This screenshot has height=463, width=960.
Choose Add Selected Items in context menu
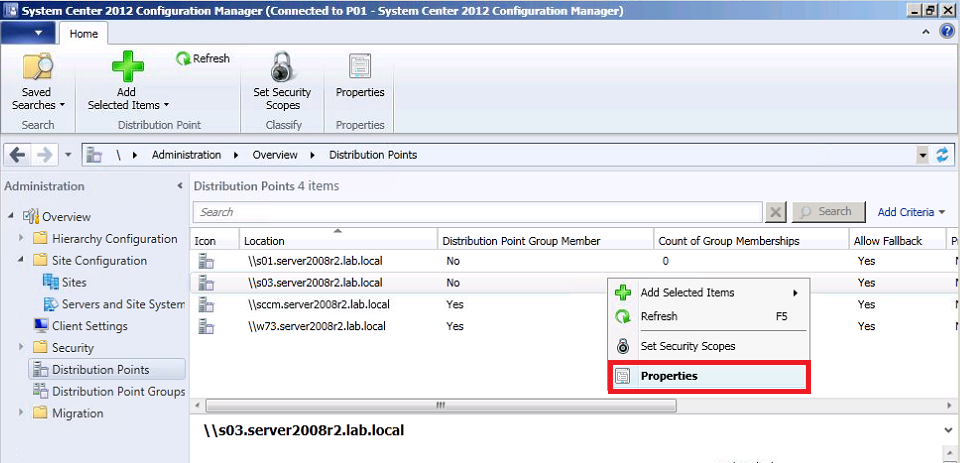(x=708, y=293)
